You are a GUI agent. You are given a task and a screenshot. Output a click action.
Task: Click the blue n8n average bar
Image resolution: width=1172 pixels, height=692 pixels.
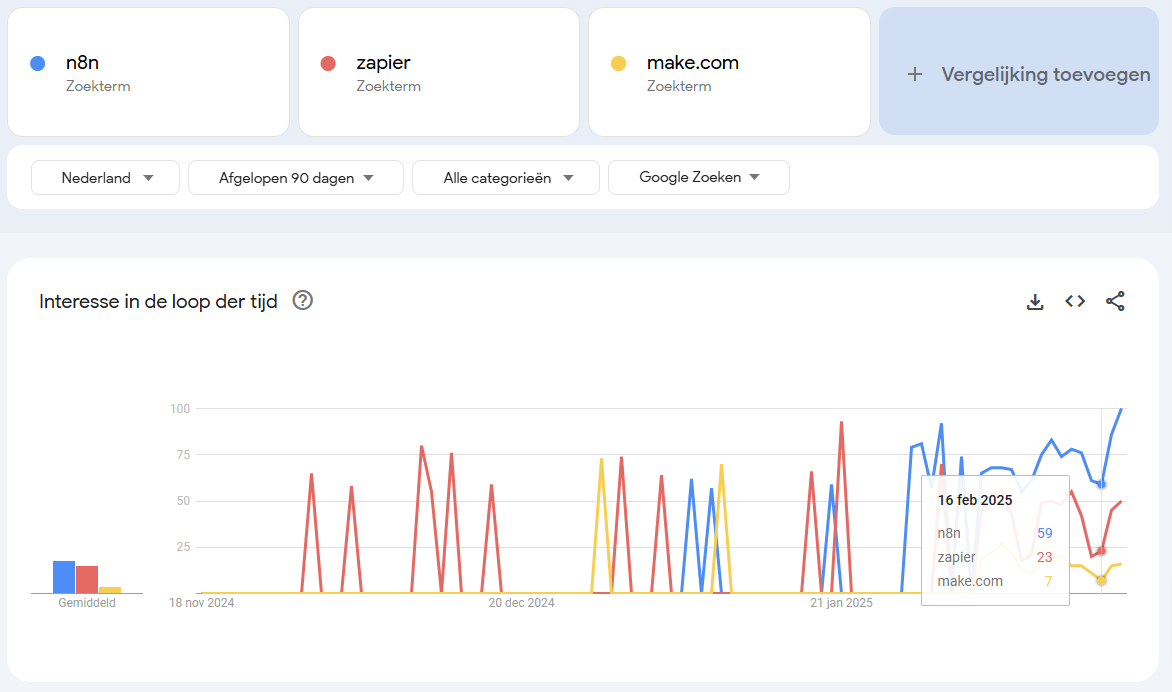click(x=64, y=577)
